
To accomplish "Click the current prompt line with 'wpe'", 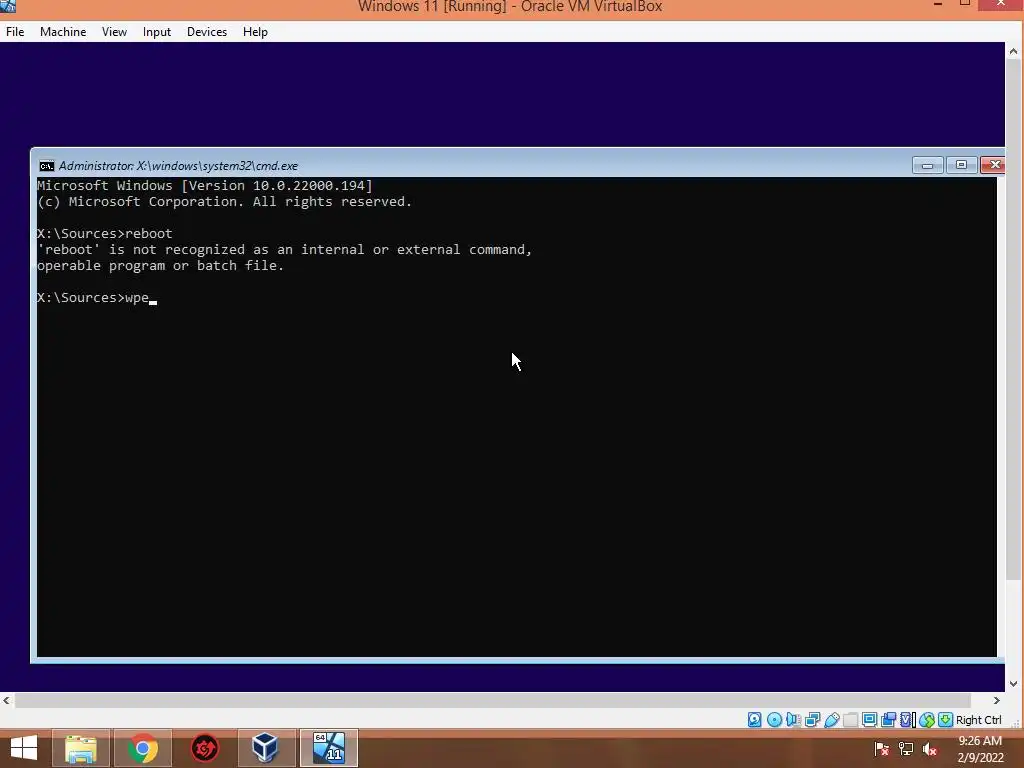I will [x=97, y=298].
